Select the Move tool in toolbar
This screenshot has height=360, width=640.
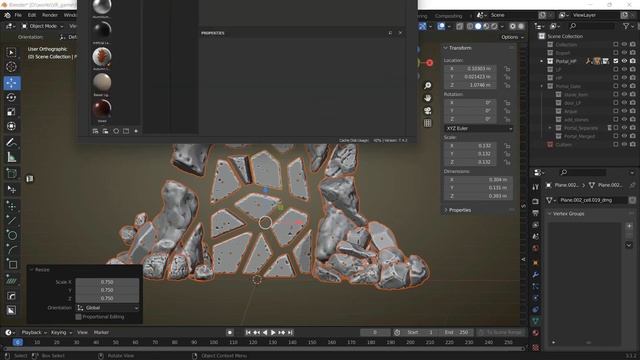(x=11, y=83)
